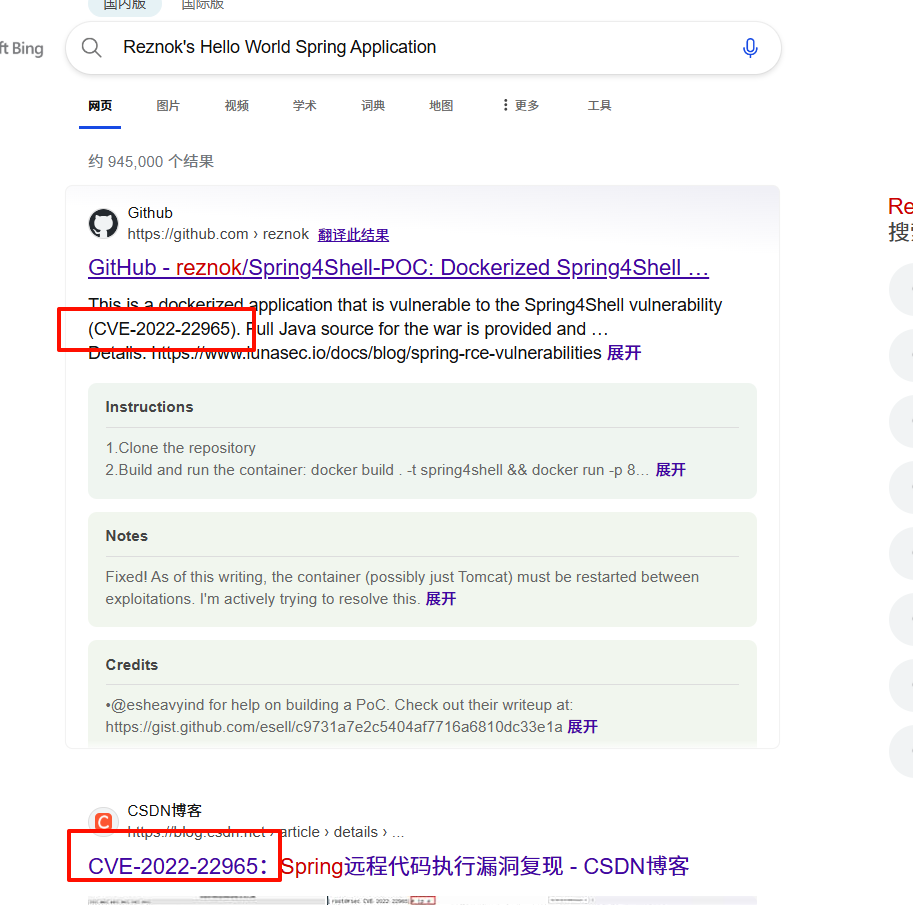Image resolution: width=913 pixels, height=905 pixels.
Task: Select the 国内版 version toggle
Action: pos(125,5)
